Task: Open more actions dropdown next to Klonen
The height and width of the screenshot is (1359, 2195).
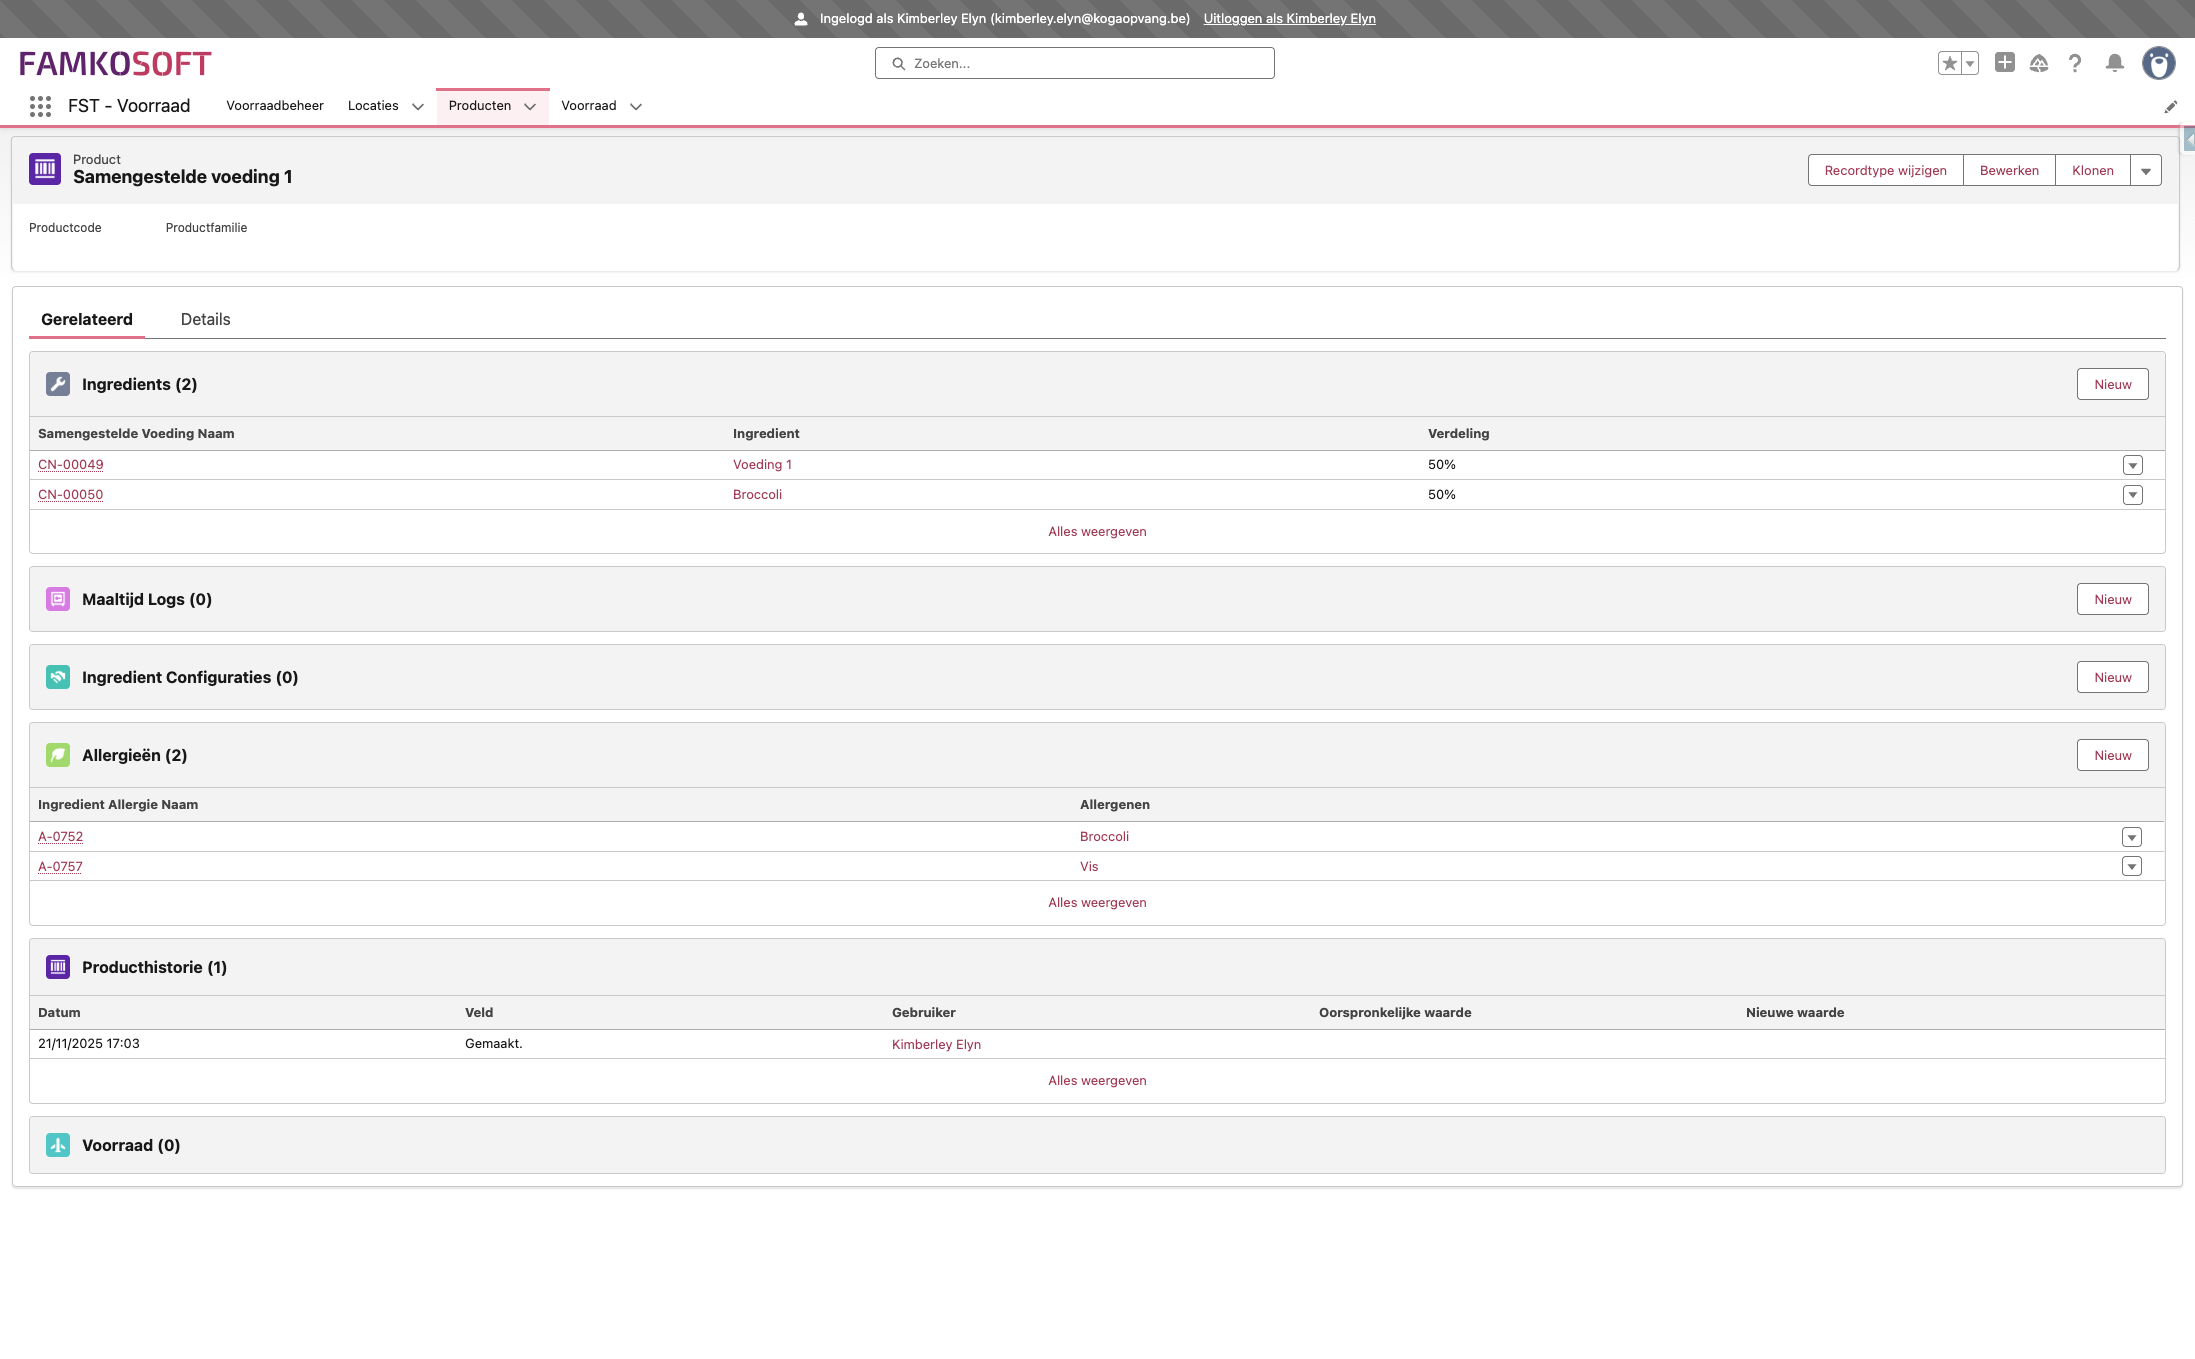Action: [2145, 171]
